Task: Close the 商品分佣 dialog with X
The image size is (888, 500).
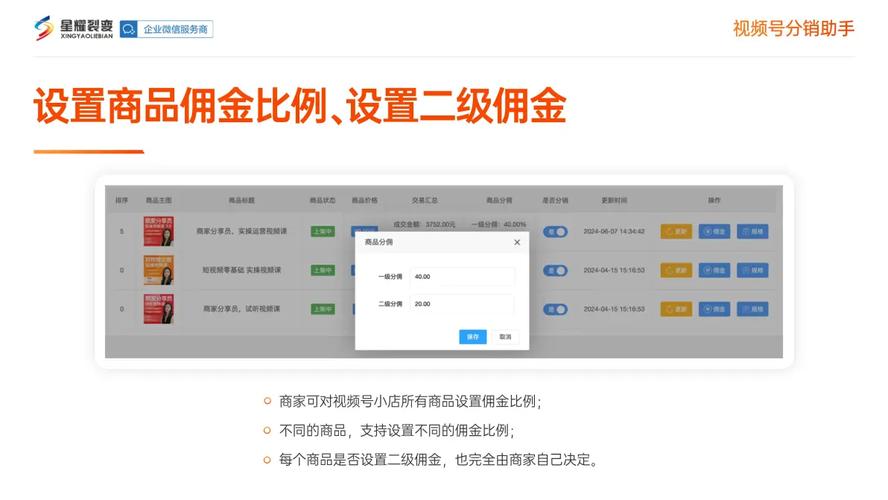Action: (x=516, y=242)
